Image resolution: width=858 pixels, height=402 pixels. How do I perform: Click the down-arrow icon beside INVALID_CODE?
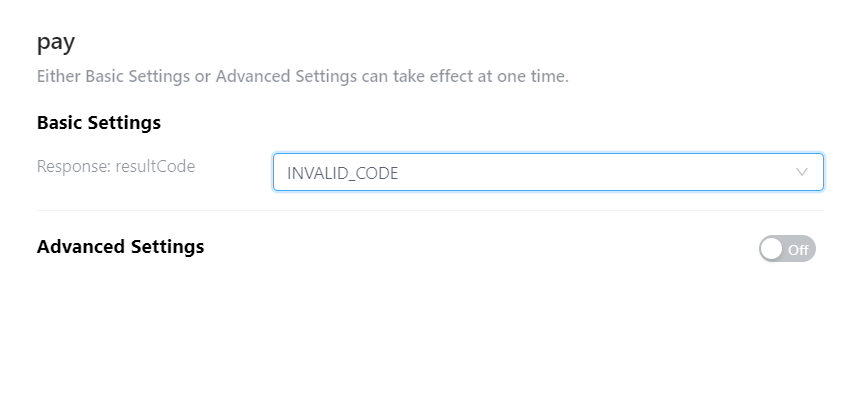pyautogui.click(x=802, y=172)
